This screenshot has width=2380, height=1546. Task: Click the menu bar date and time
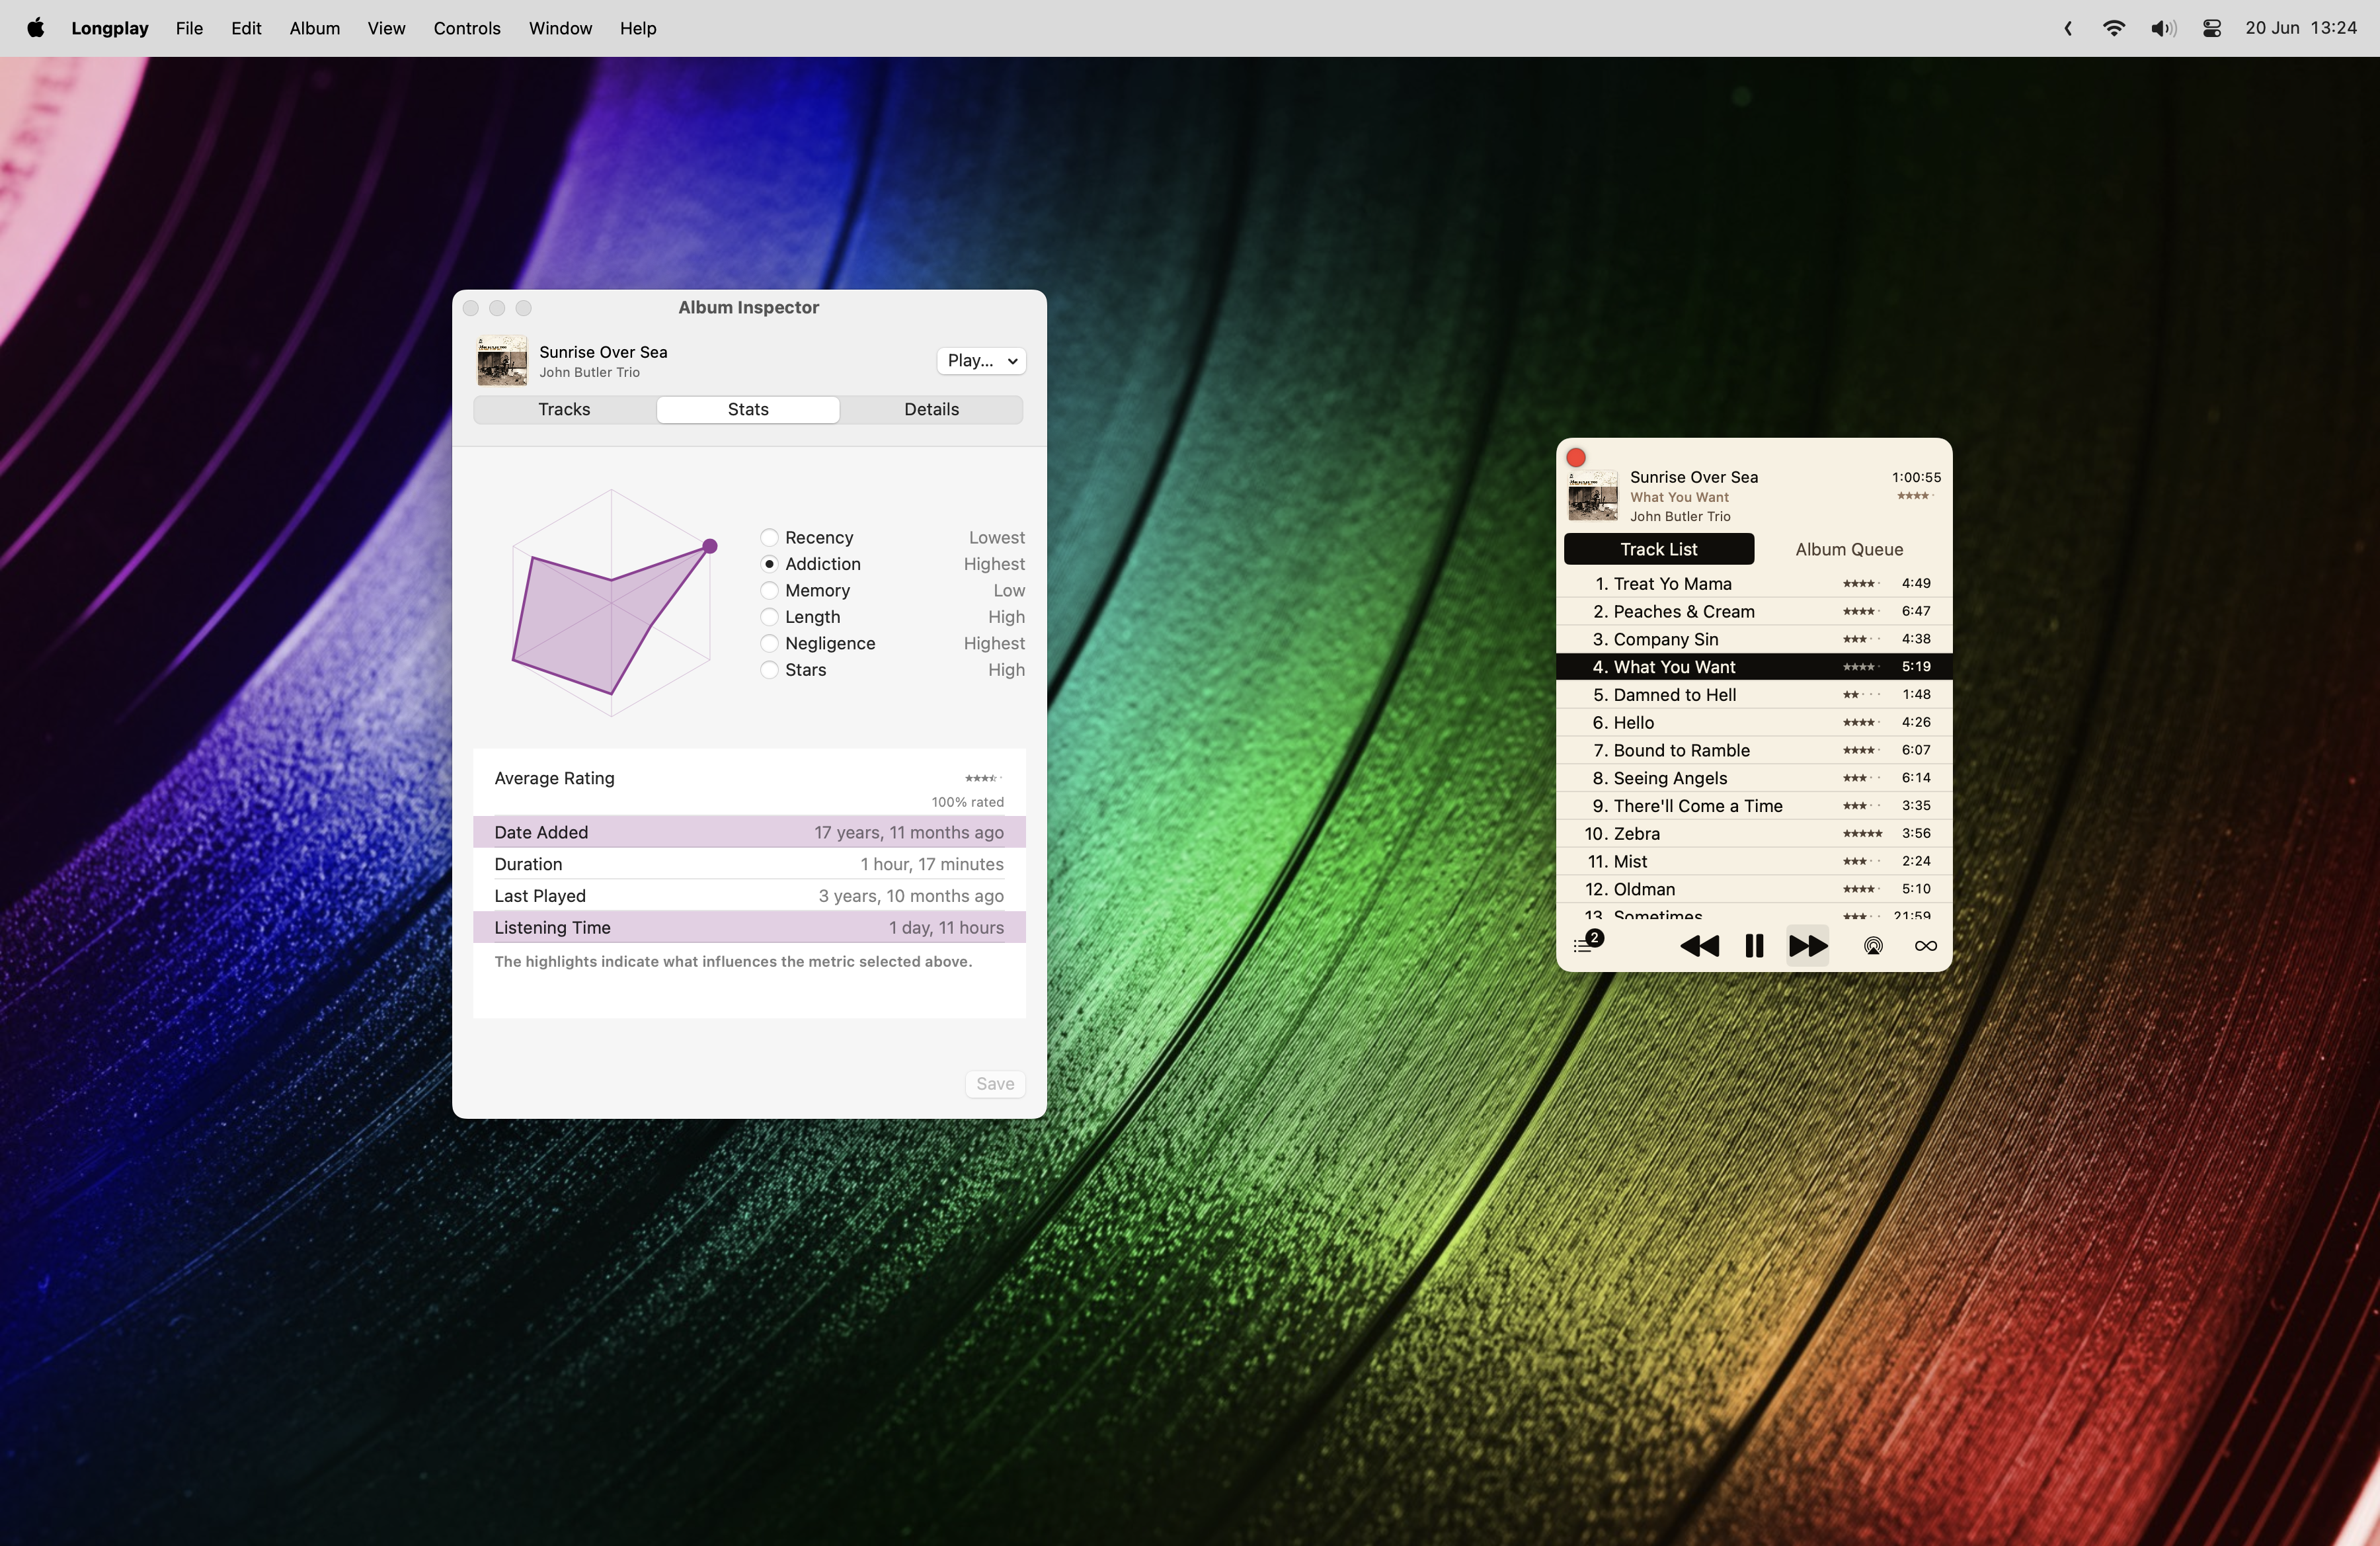tap(2300, 28)
